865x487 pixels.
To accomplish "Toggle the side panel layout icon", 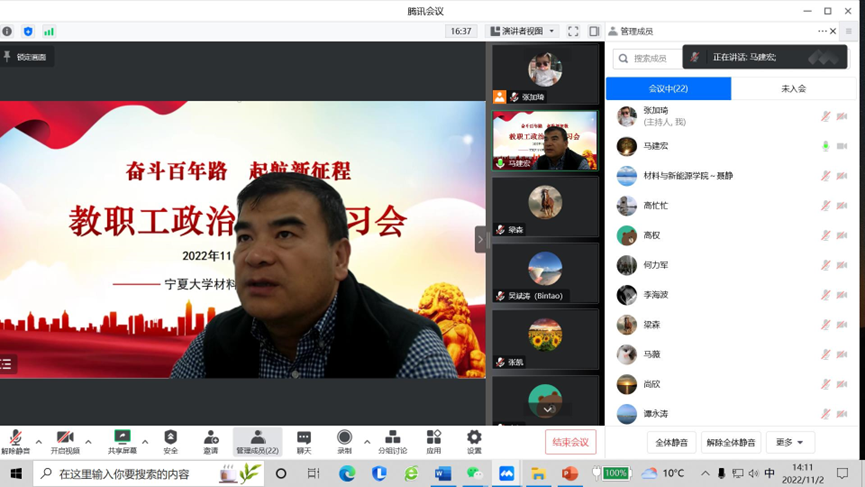I will [594, 31].
